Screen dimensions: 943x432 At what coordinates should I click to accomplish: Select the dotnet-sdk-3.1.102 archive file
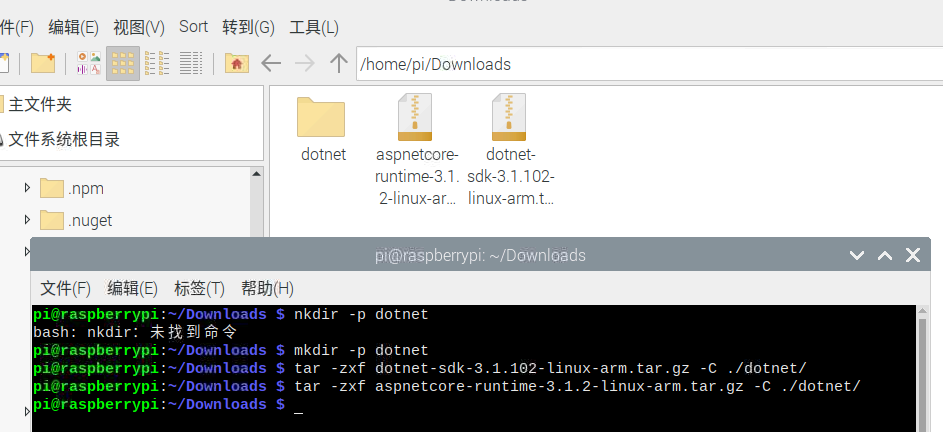(511, 150)
